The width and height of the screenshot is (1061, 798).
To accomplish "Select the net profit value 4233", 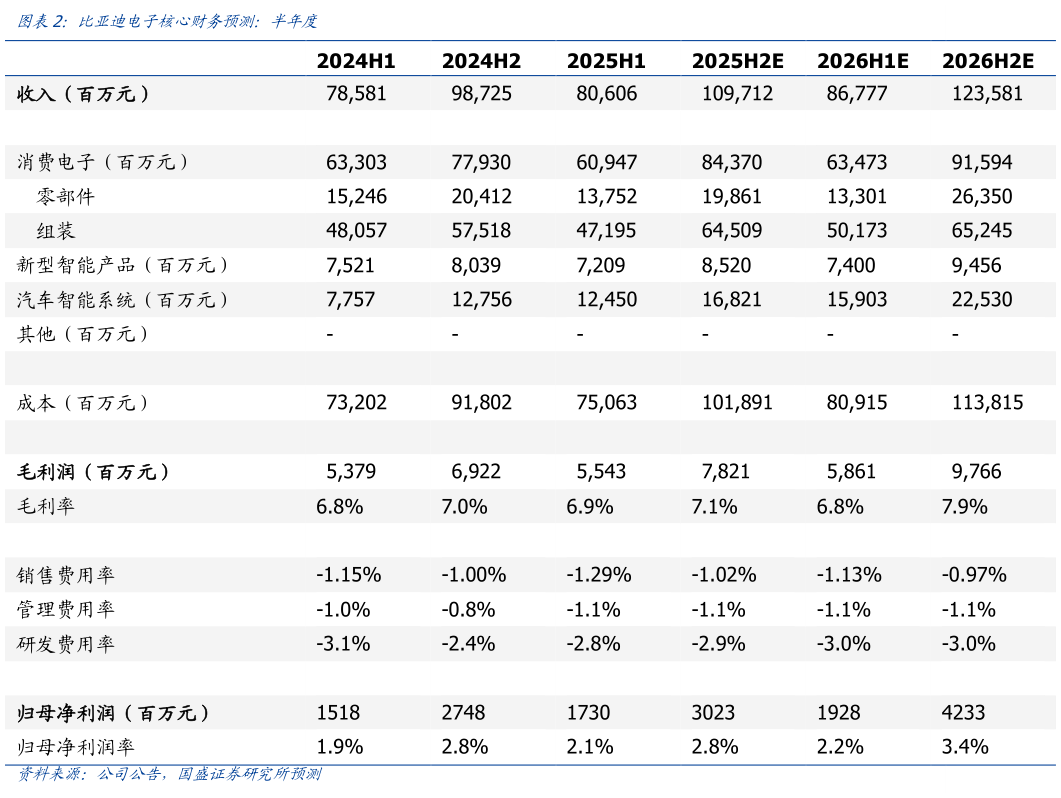I will [963, 713].
